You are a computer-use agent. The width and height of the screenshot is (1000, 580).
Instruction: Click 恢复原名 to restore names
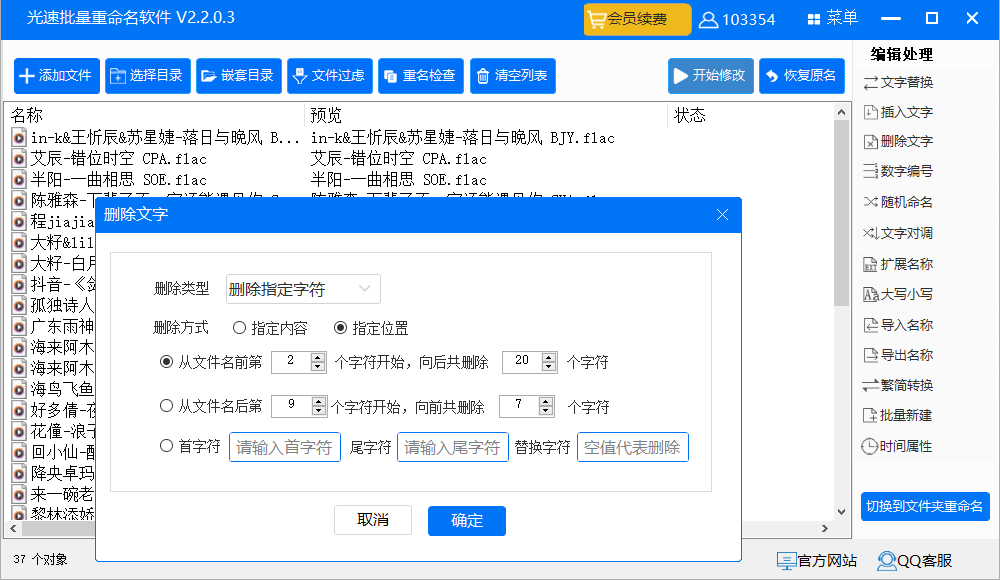pyautogui.click(x=802, y=76)
